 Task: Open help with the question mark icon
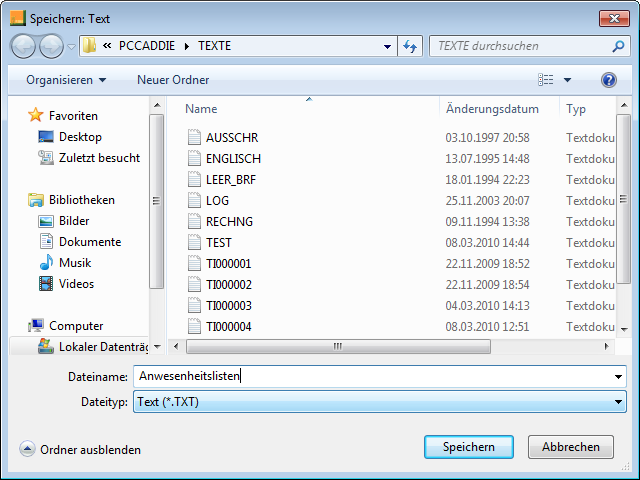click(609, 80)
